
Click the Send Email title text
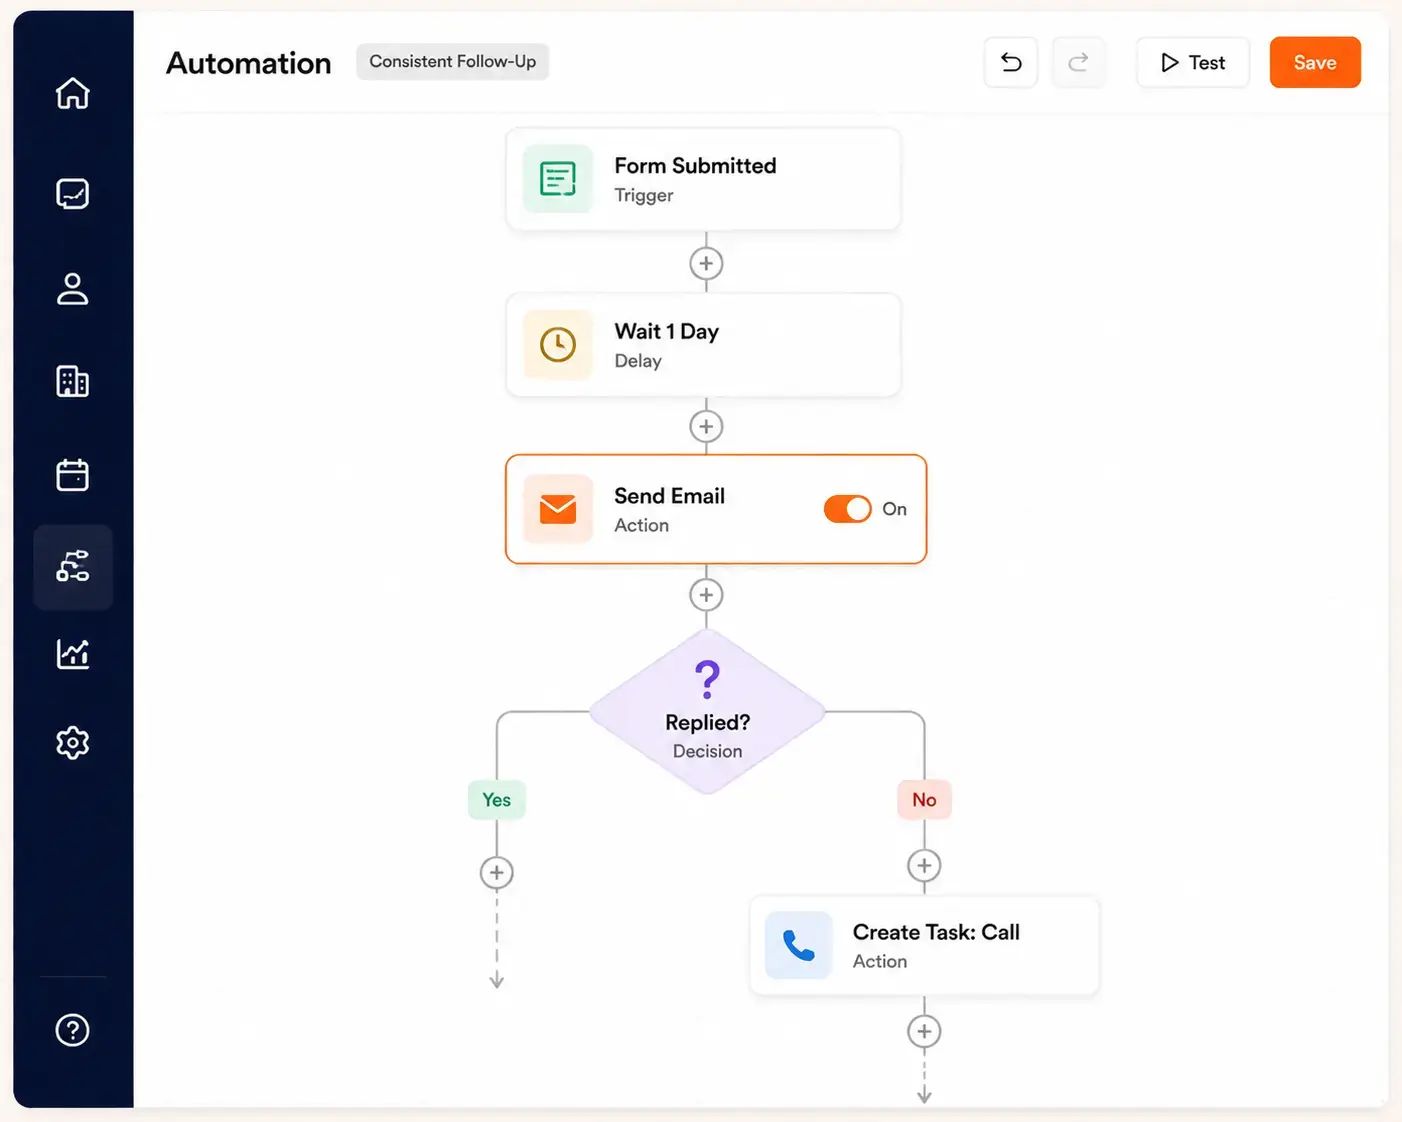pos(669,496)
